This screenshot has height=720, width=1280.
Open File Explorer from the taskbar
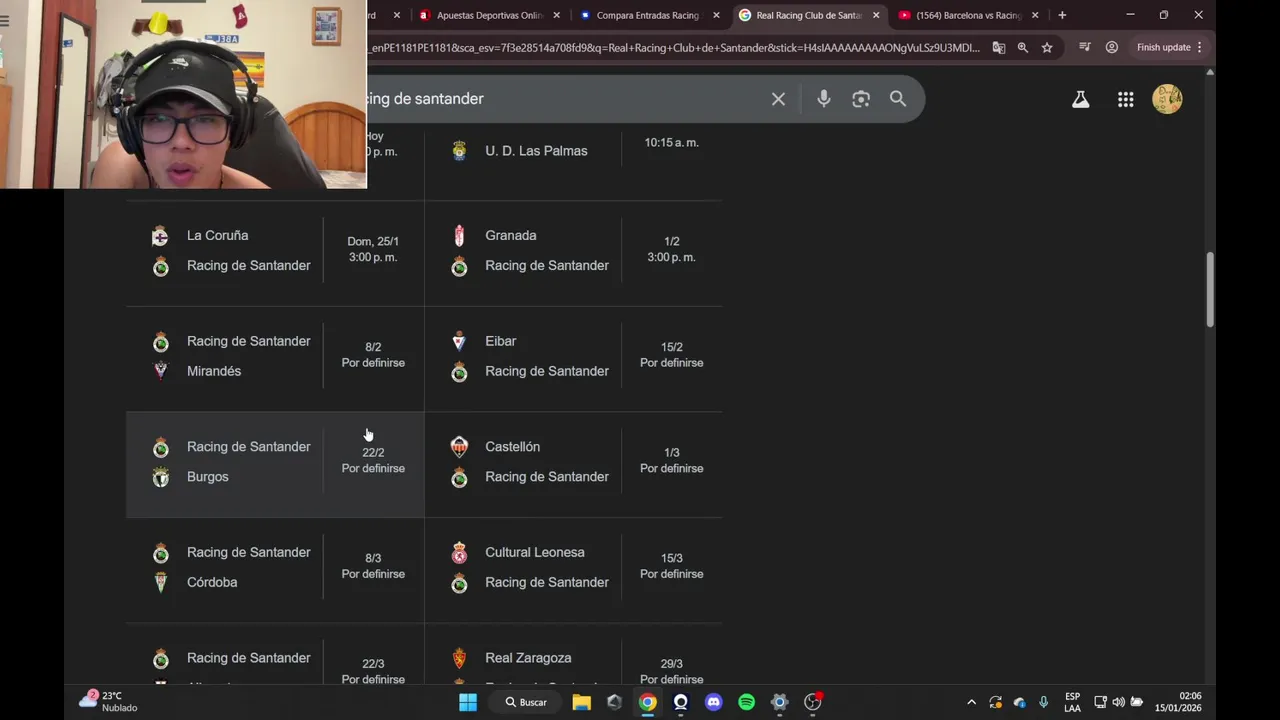581,702
